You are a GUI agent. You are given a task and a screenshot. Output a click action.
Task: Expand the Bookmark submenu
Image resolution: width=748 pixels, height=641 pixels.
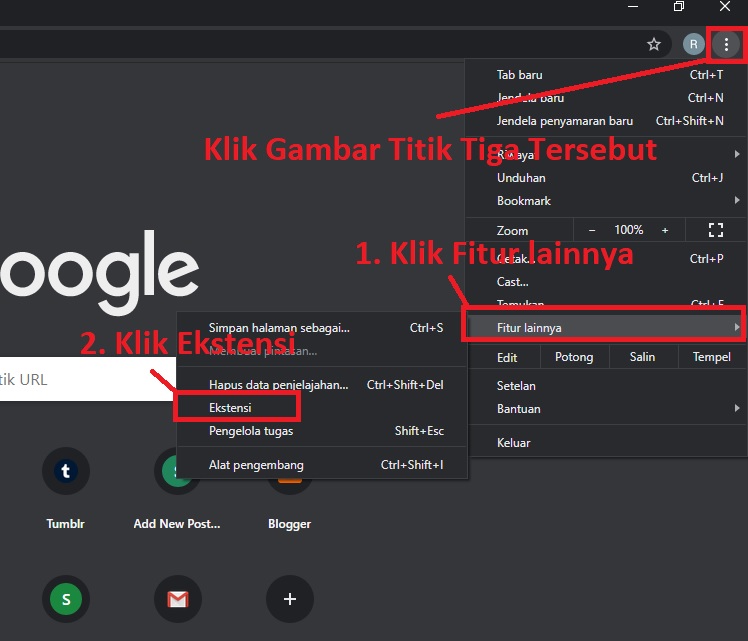pos(606,201)
